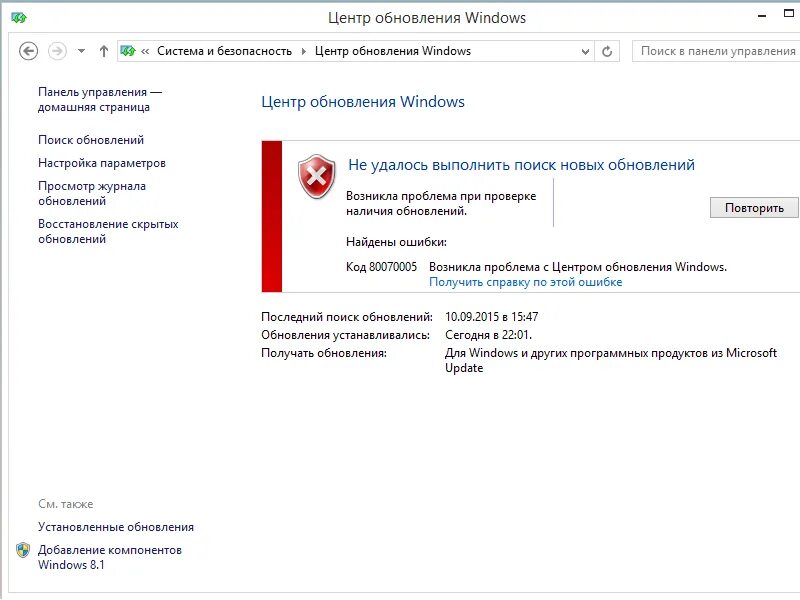
Task: Click the Обновления устанавливались label
Action: (x=346, y=335)
